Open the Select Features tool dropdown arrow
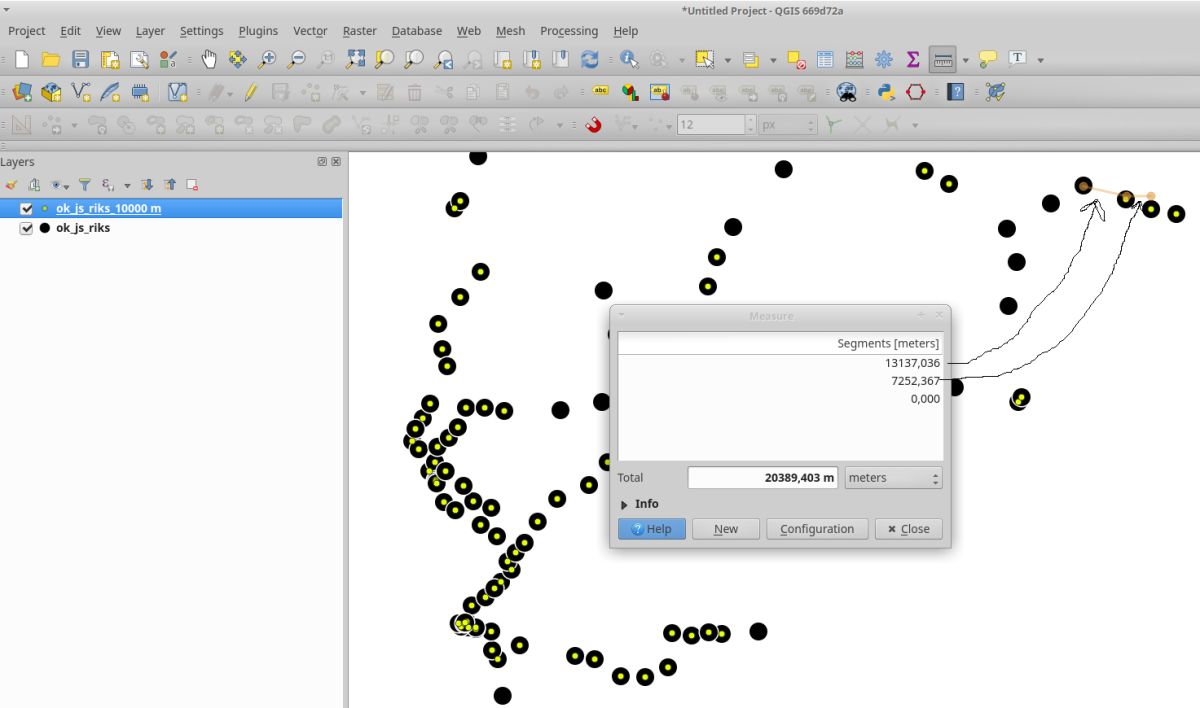Screen dimensions: 1200x708 (727, 61)
